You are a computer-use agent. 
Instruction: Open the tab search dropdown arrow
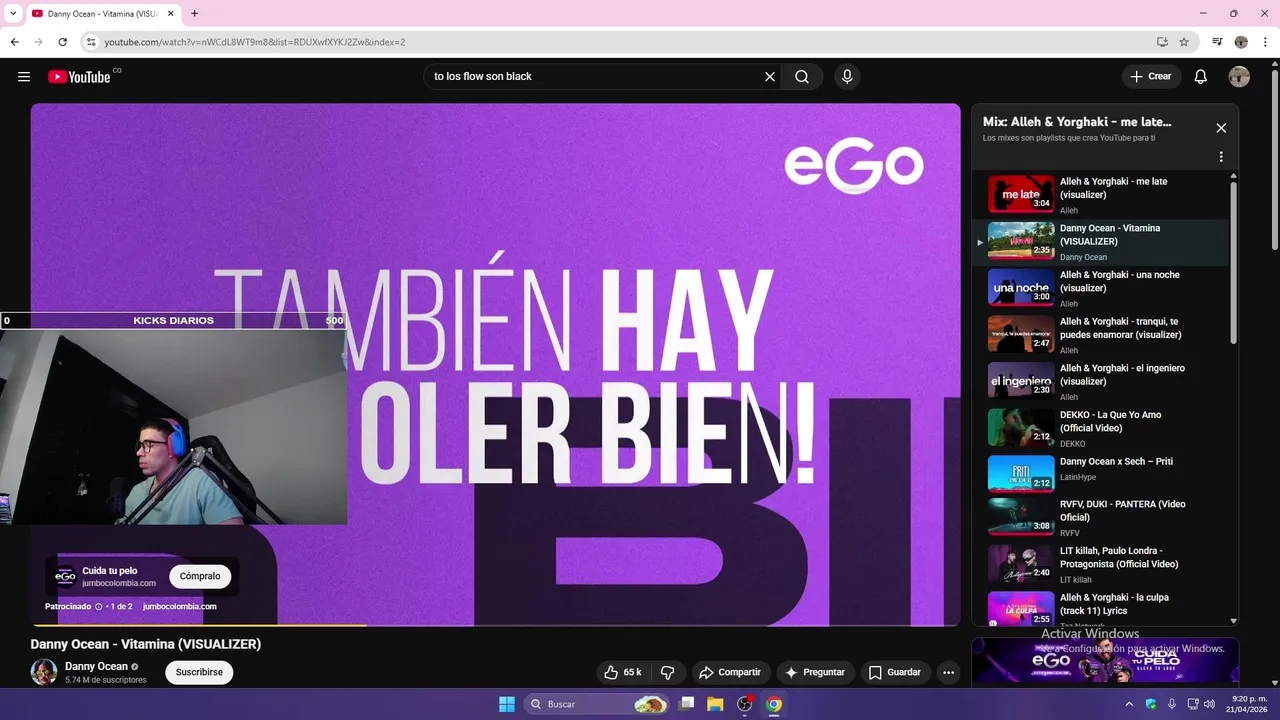13,14
